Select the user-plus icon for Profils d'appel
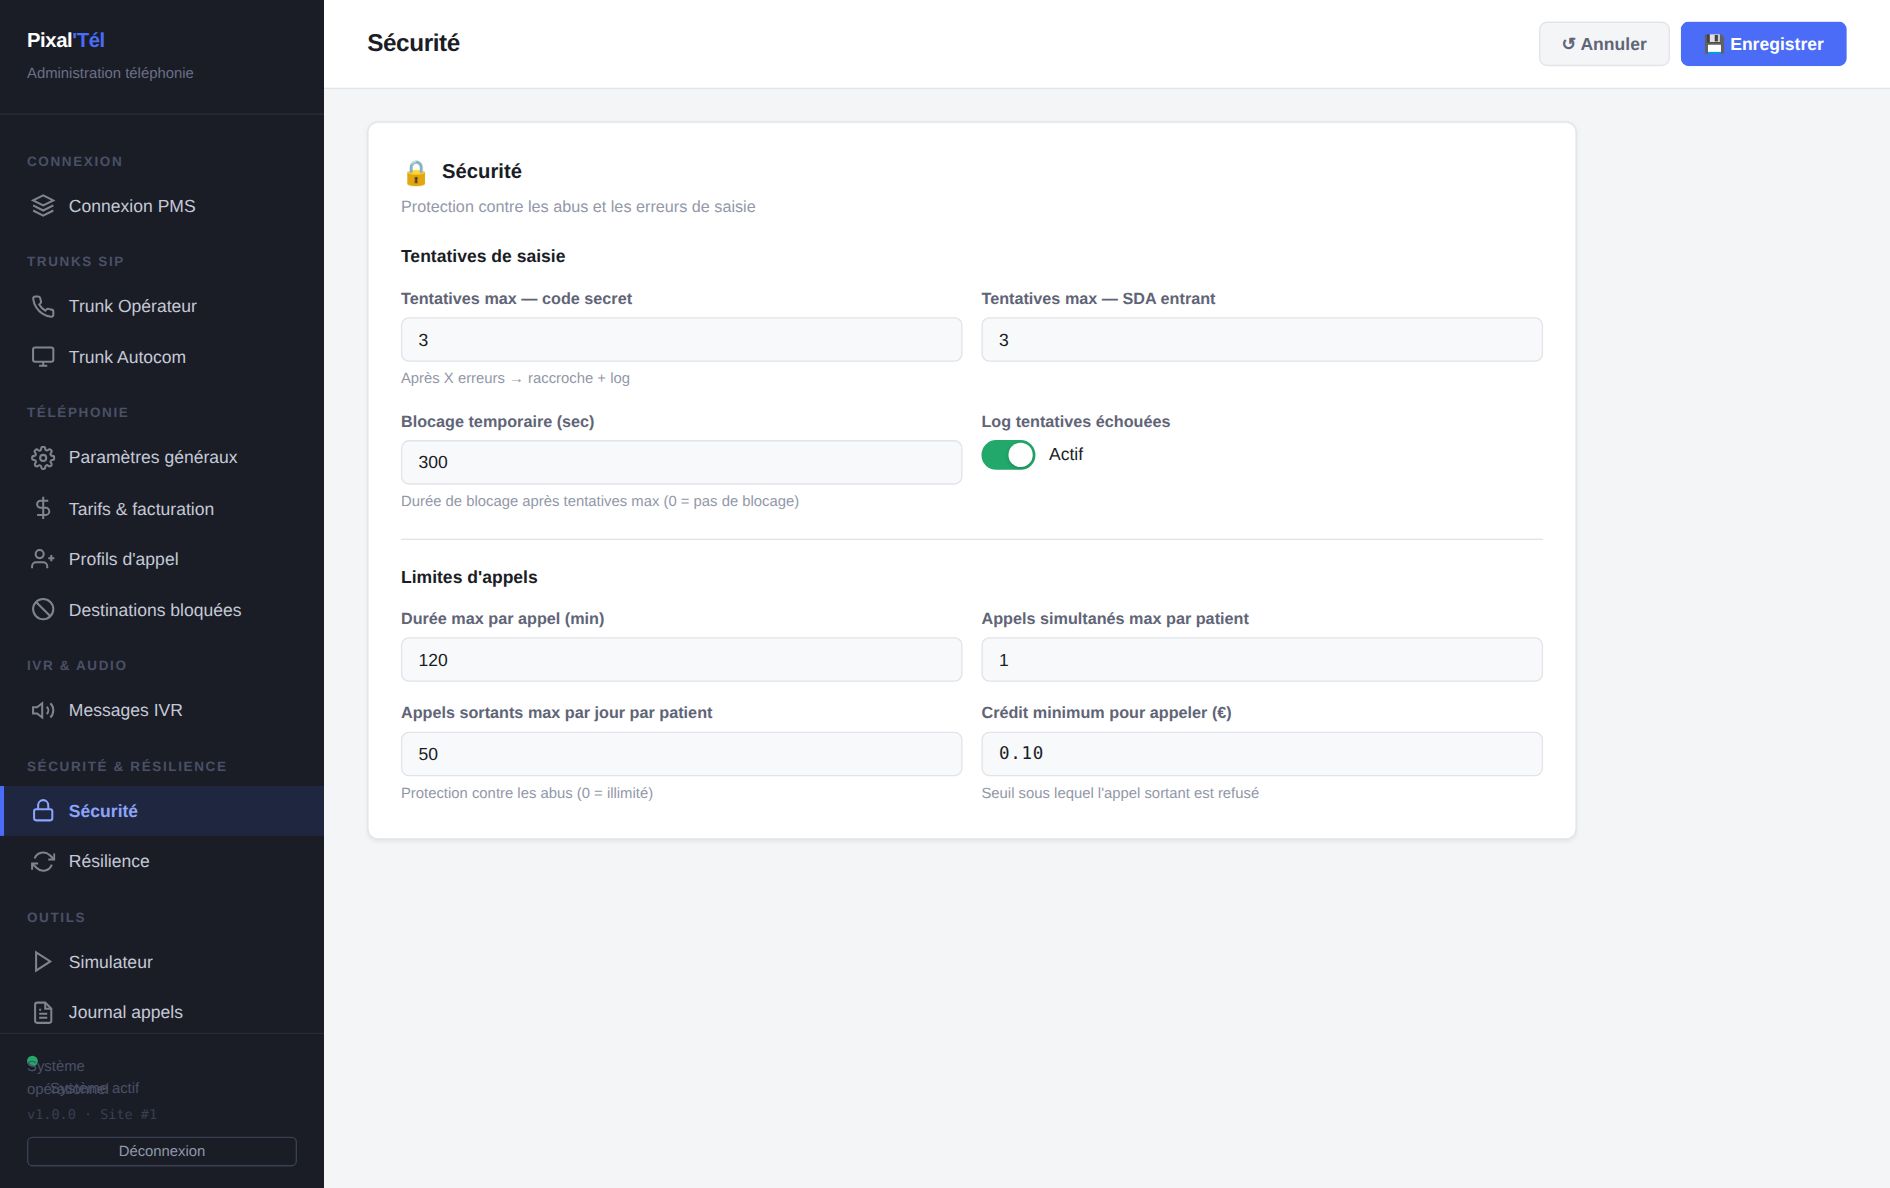The height and width of the screenshot is (1188, 1890). [43, 559]
